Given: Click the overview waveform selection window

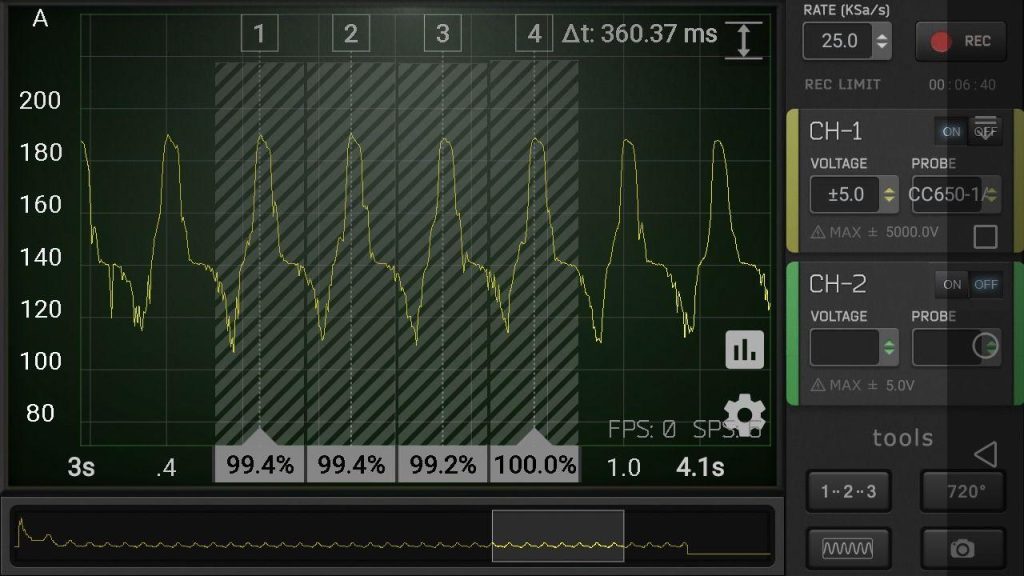Looking at the screenshot, I should [x=557, y=535].
